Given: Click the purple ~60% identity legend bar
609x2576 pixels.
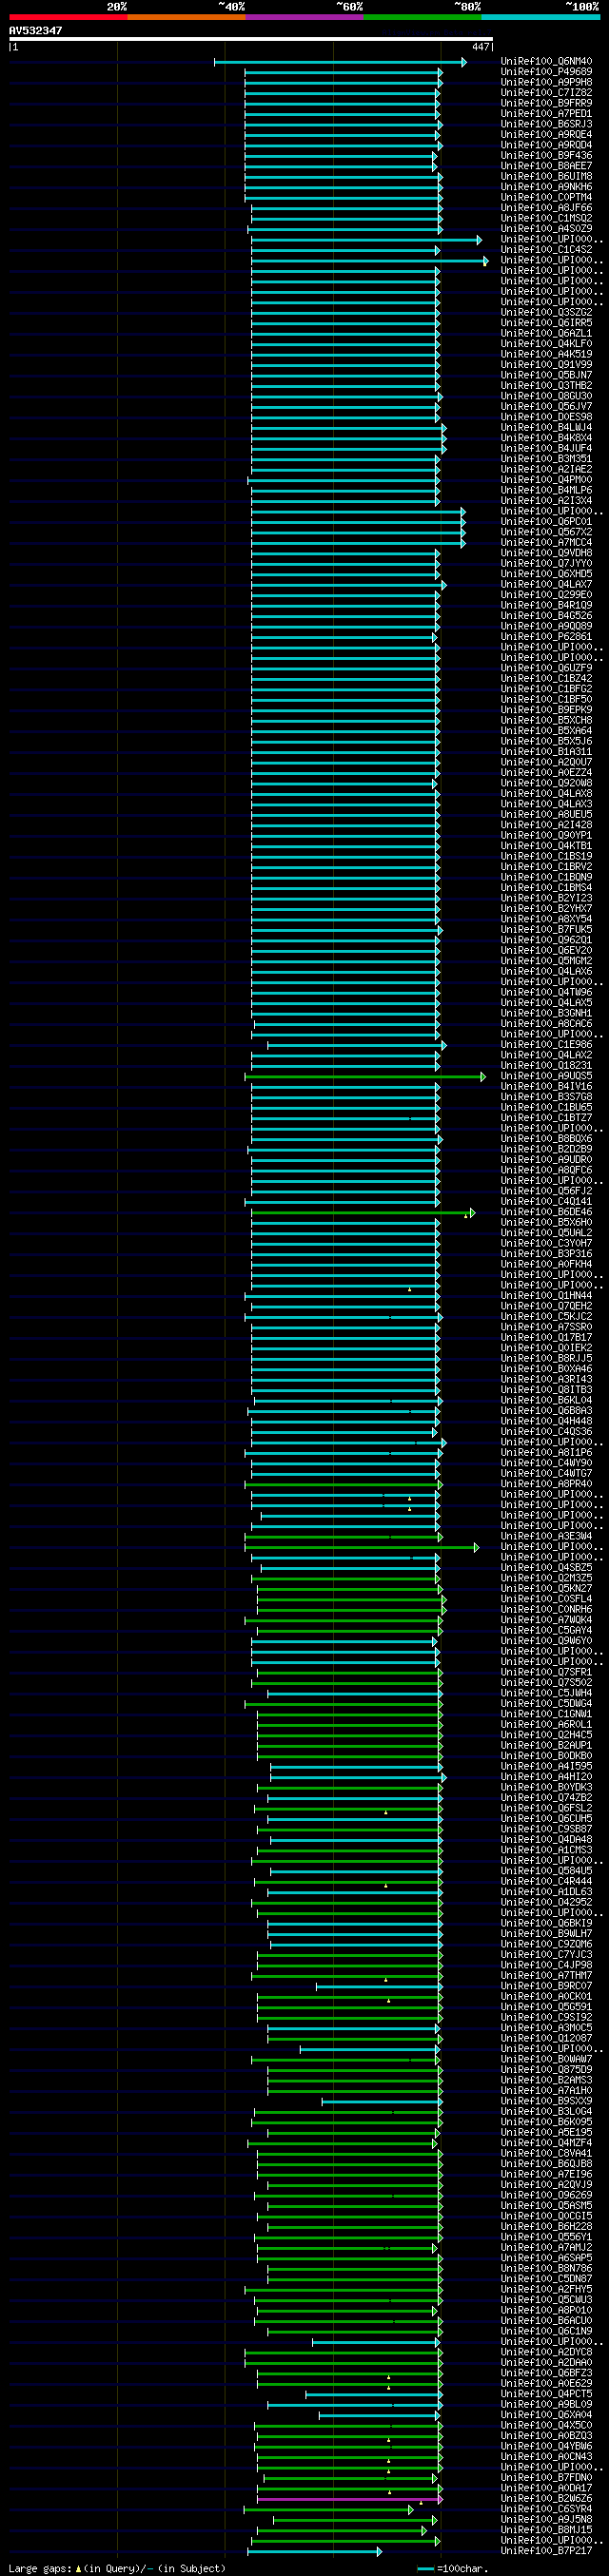Looking at the screenshot, I should pos(304,17).
